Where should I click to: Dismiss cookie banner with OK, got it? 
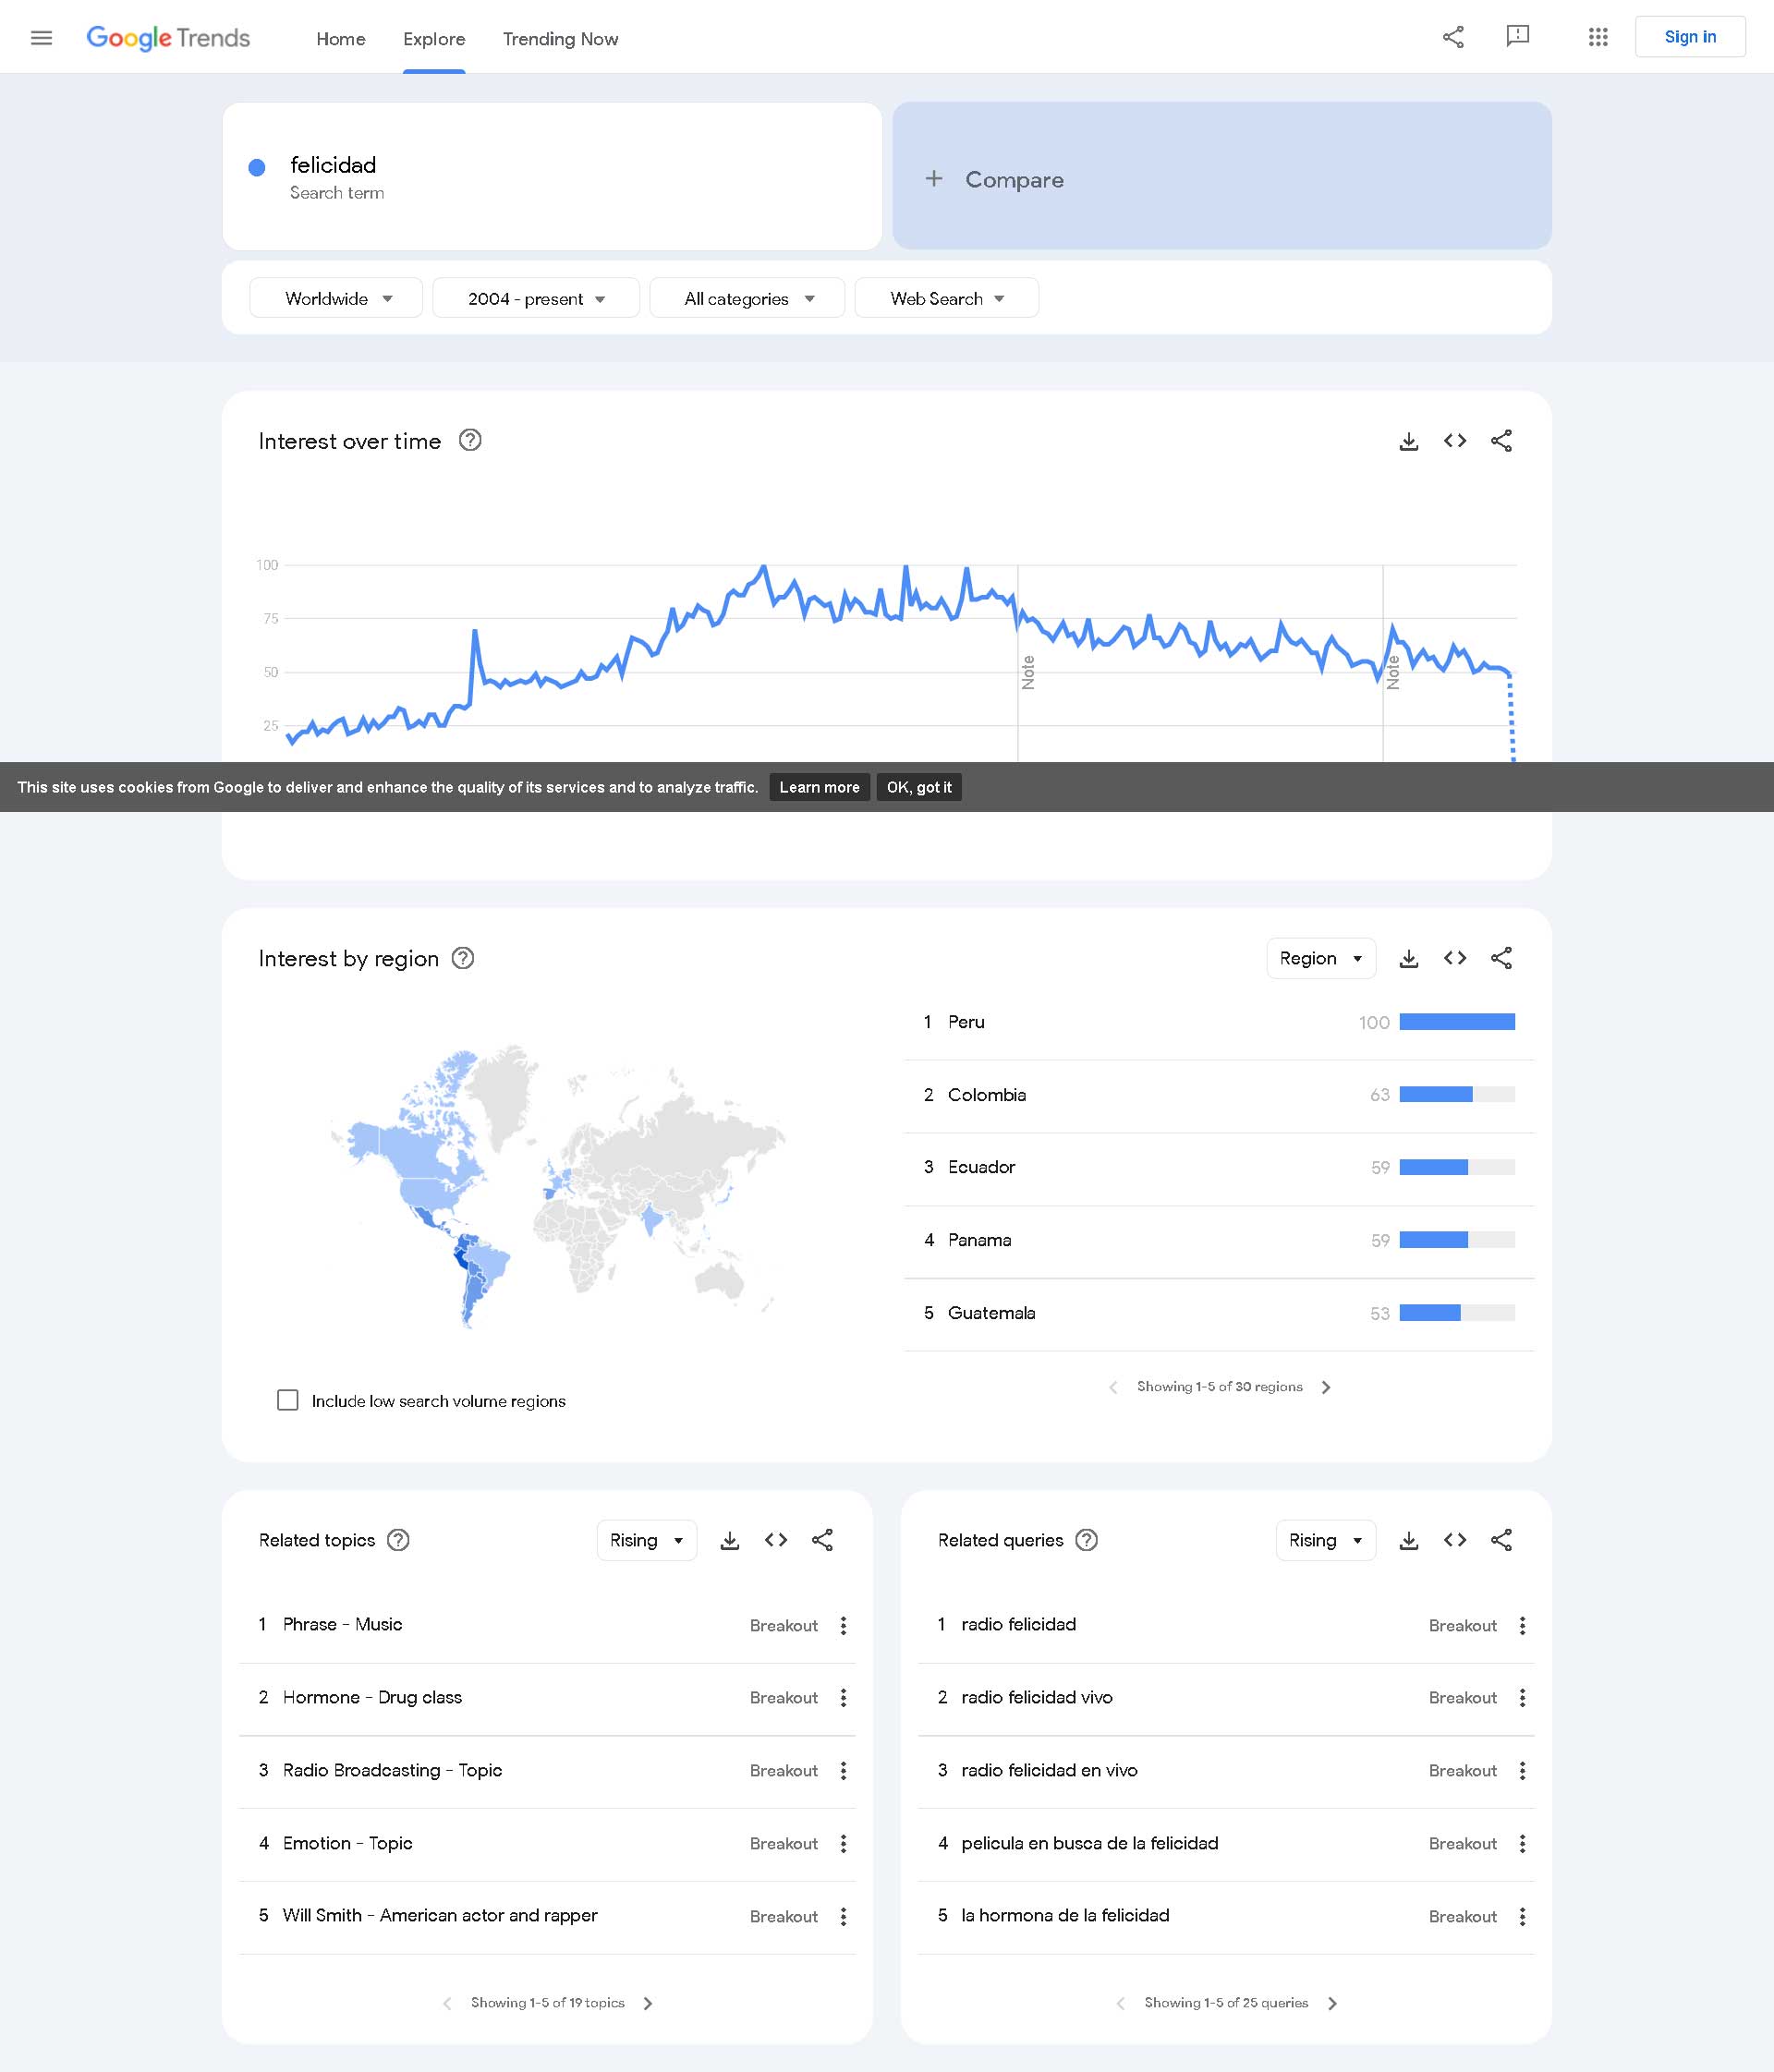(x=919, y=787)
